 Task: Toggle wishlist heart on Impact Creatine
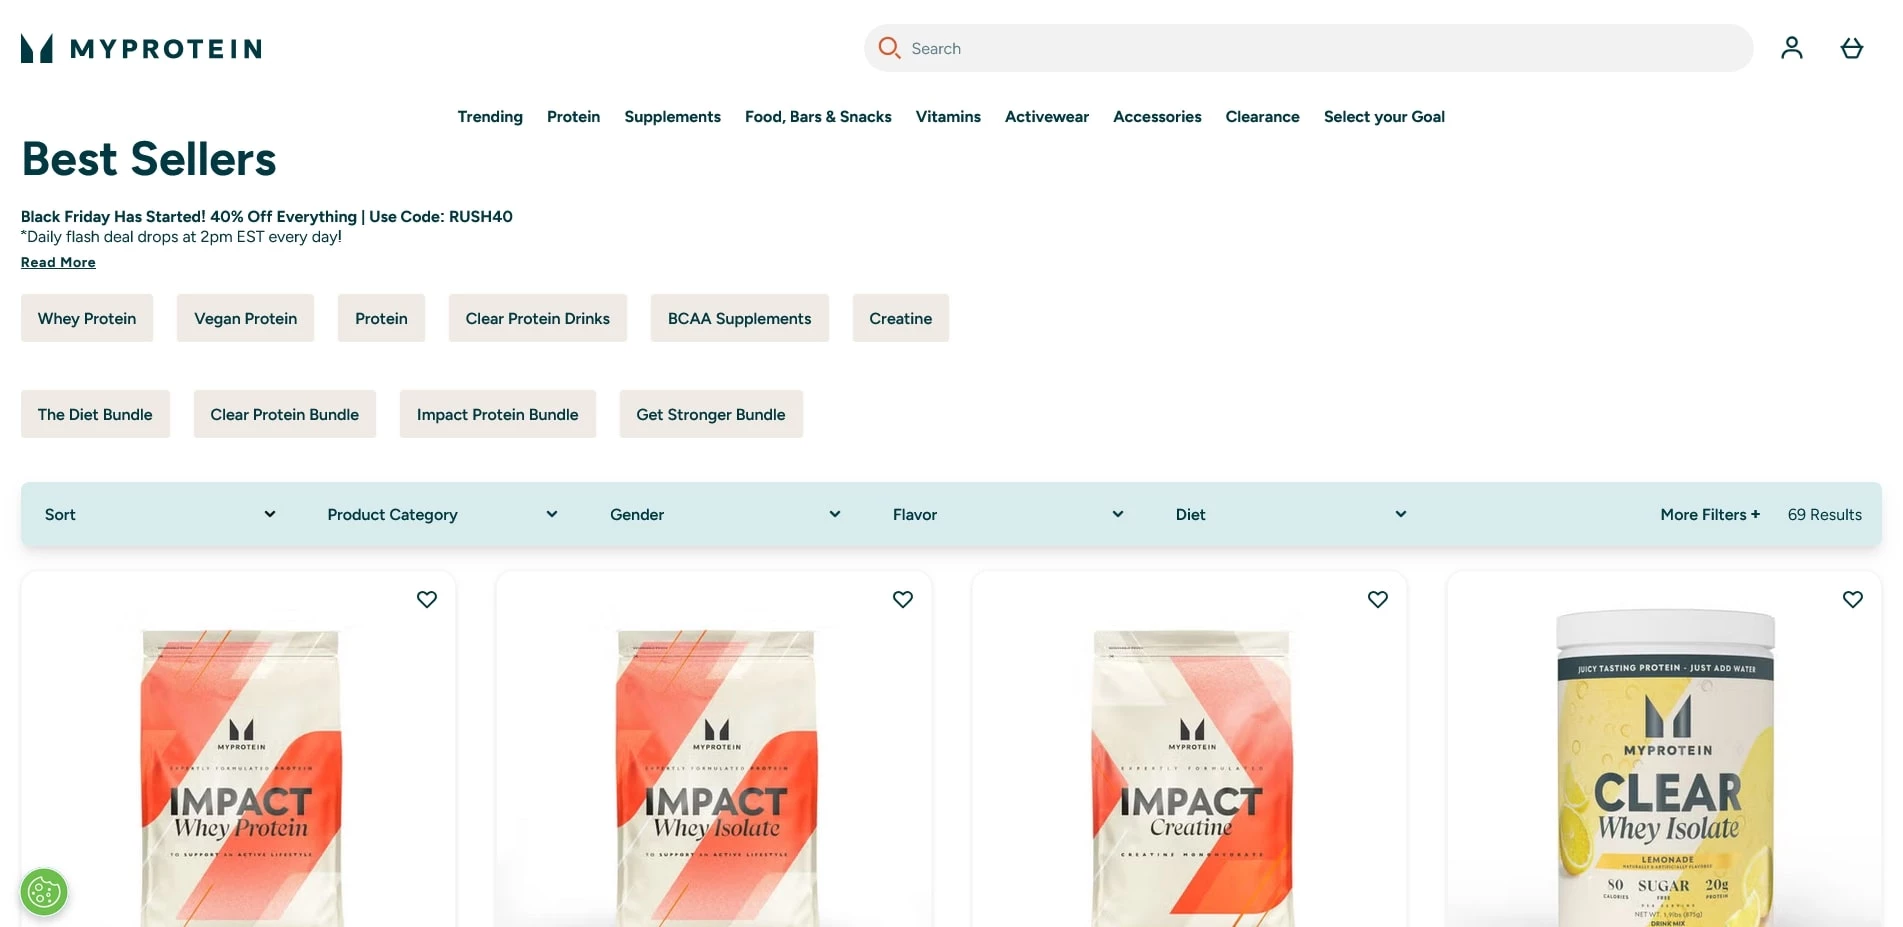(1377, 599)
